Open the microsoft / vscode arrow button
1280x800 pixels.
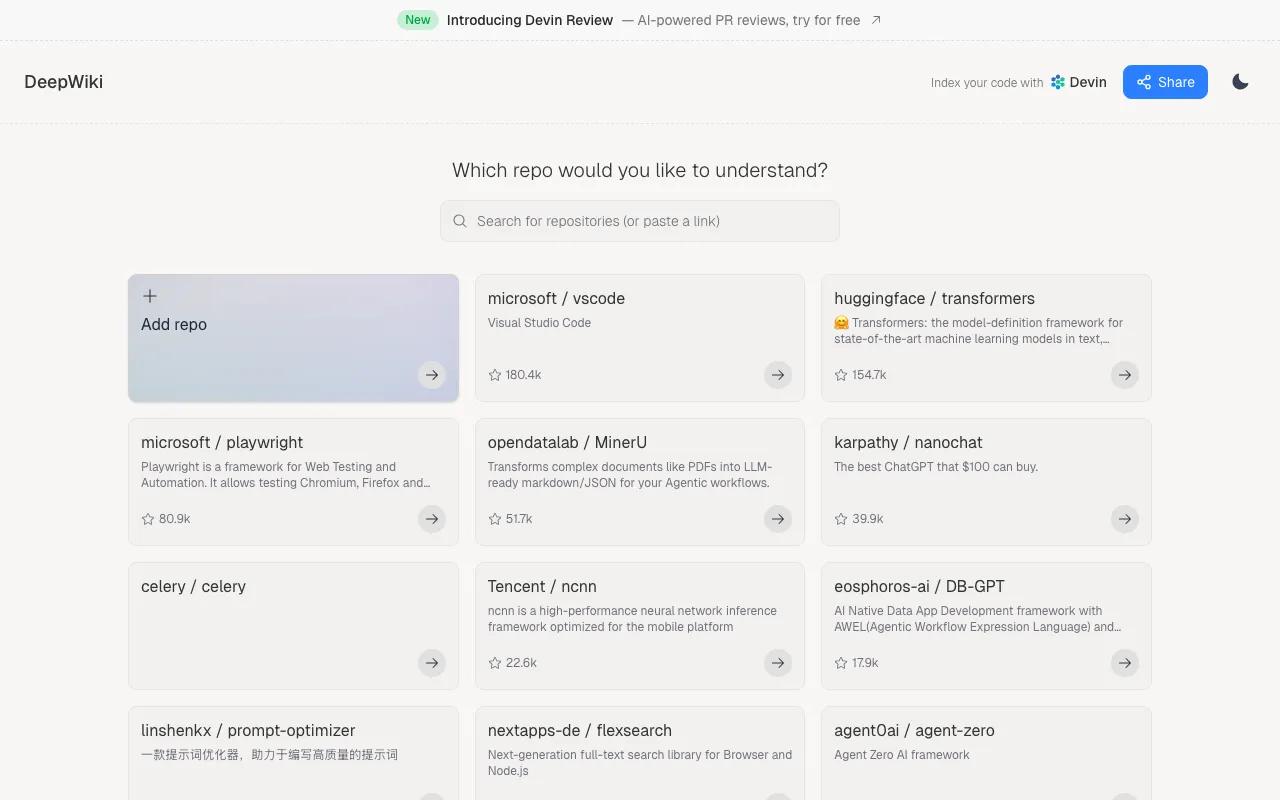click(778, 375)
